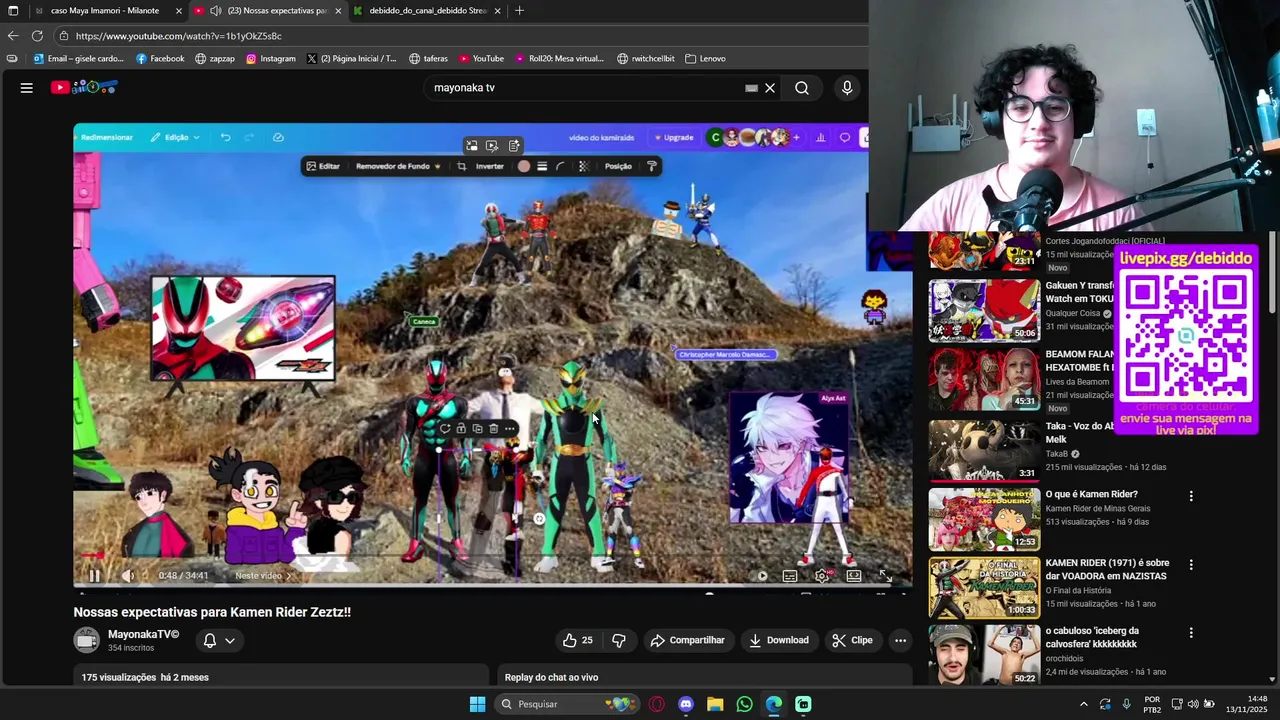Open the 'Taka - Voz do' video thumbnail

tap(984, 450)
